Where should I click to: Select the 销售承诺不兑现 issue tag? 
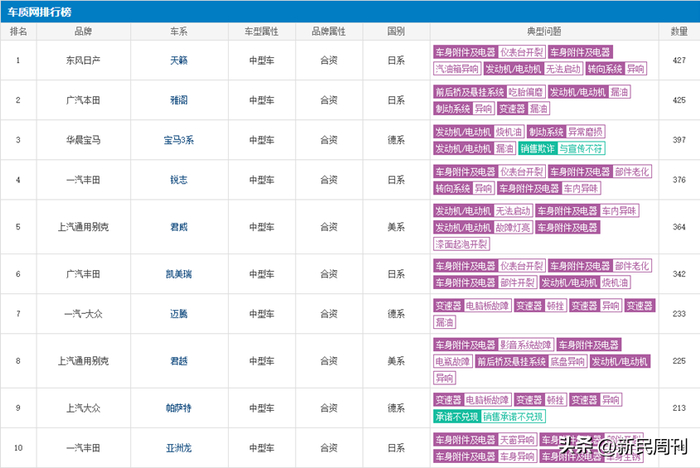click(x=513, y=417)
